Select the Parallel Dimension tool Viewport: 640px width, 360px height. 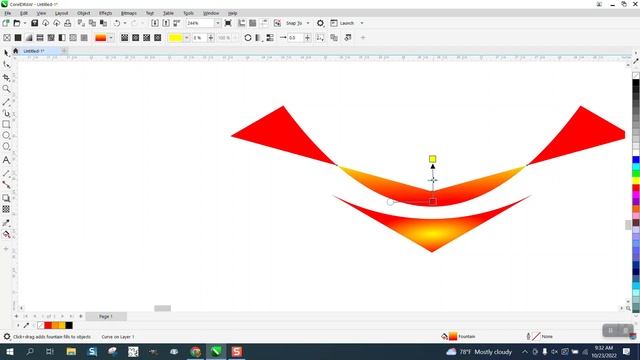pos(6,173)
